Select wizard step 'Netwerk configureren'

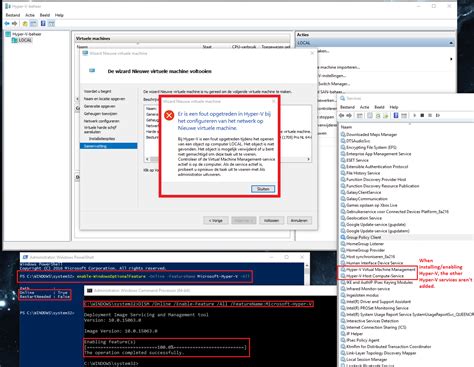pyautogui.click(x=102, y=121)
